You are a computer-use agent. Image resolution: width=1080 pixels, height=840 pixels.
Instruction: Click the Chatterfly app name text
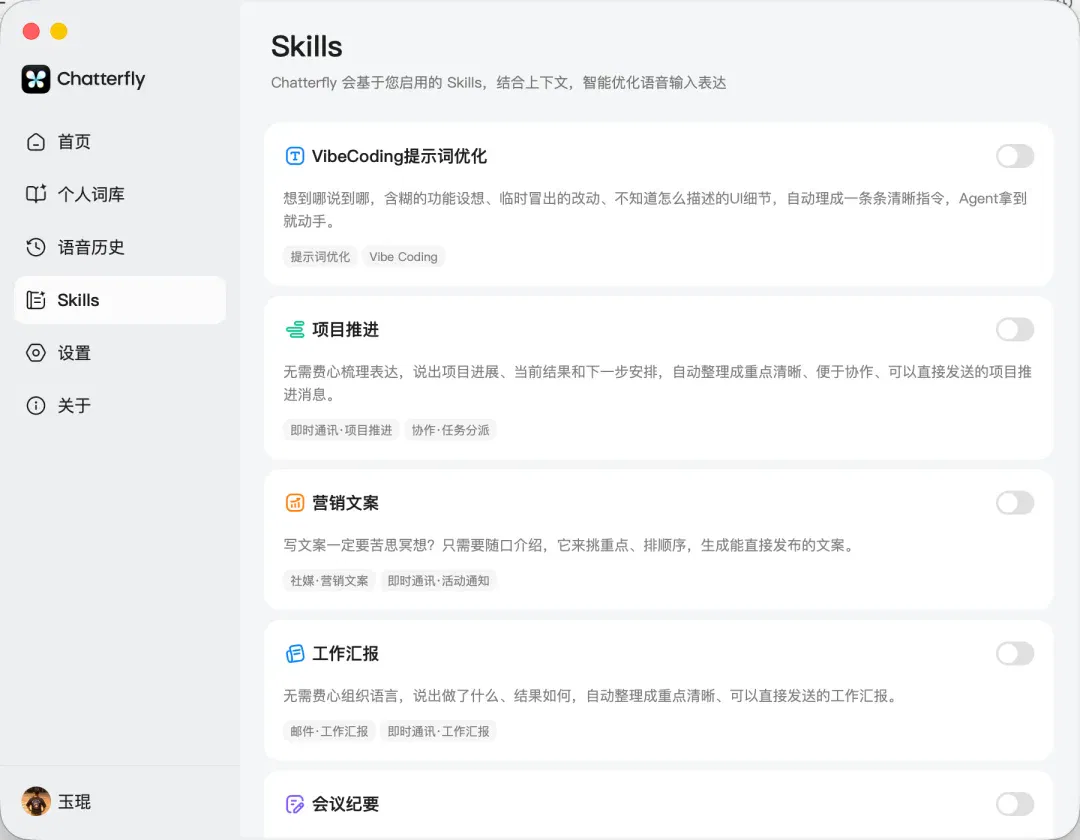[101, 79]
